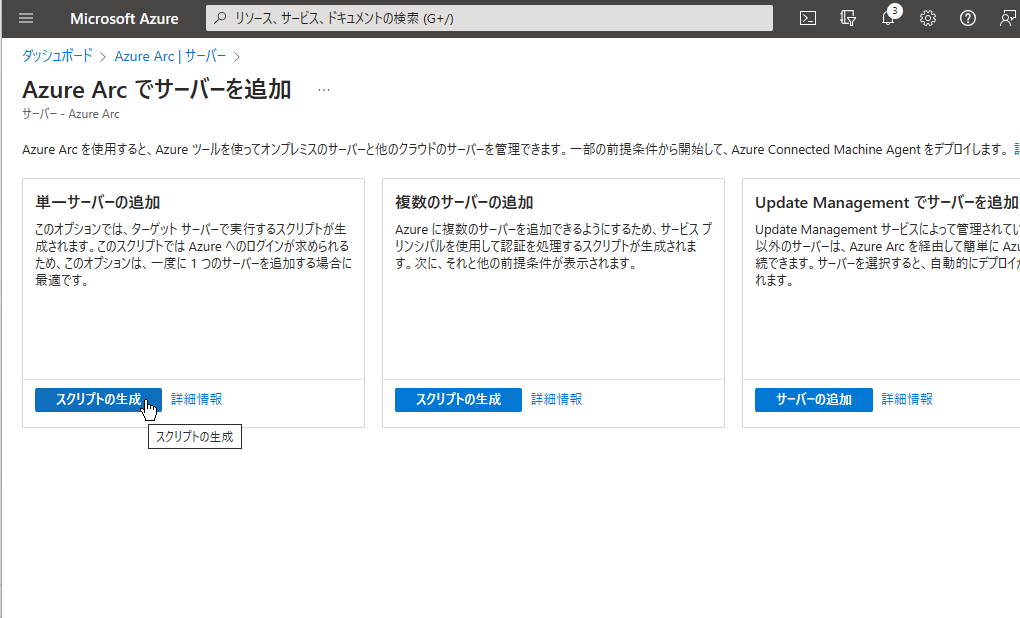Viewport: 1020px width, 618px height.
Task: Navigate to Azure Arc | サーバー breadcrumb
Action: click(170, 56)
